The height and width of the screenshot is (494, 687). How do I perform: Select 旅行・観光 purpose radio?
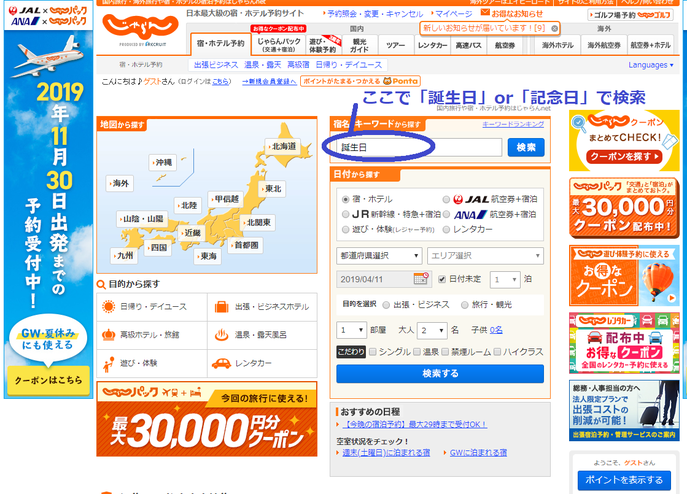[464, 305]
